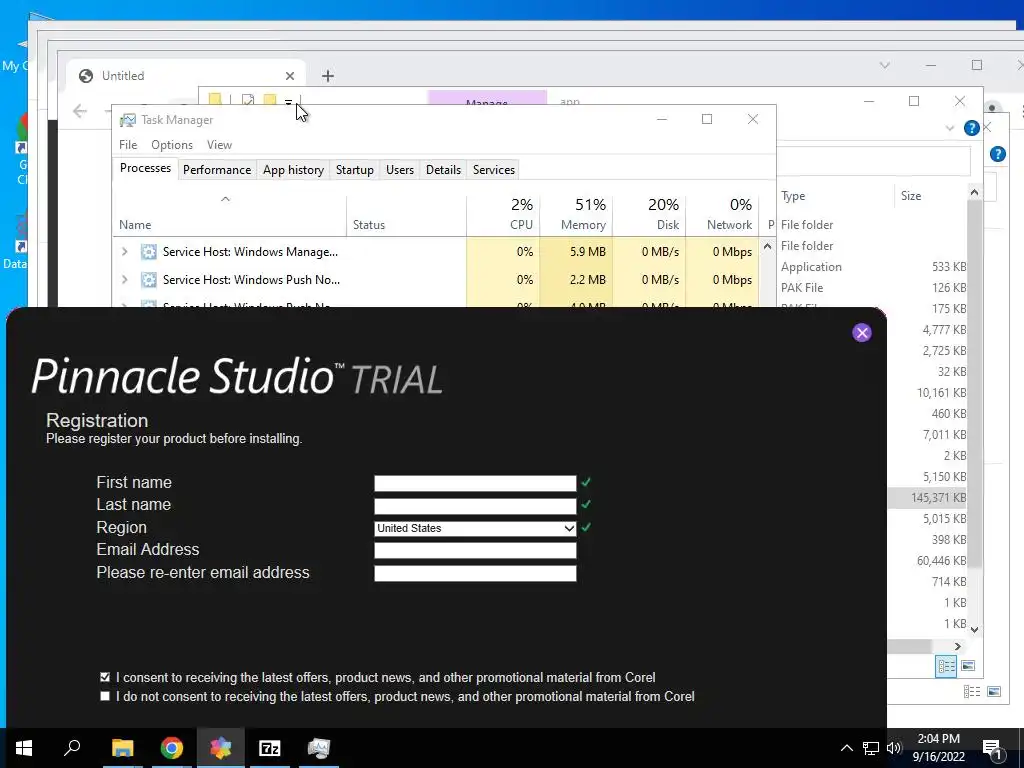Click gear icon for Windows Push No row
The image size is (1024, 768).
point(149,280)
